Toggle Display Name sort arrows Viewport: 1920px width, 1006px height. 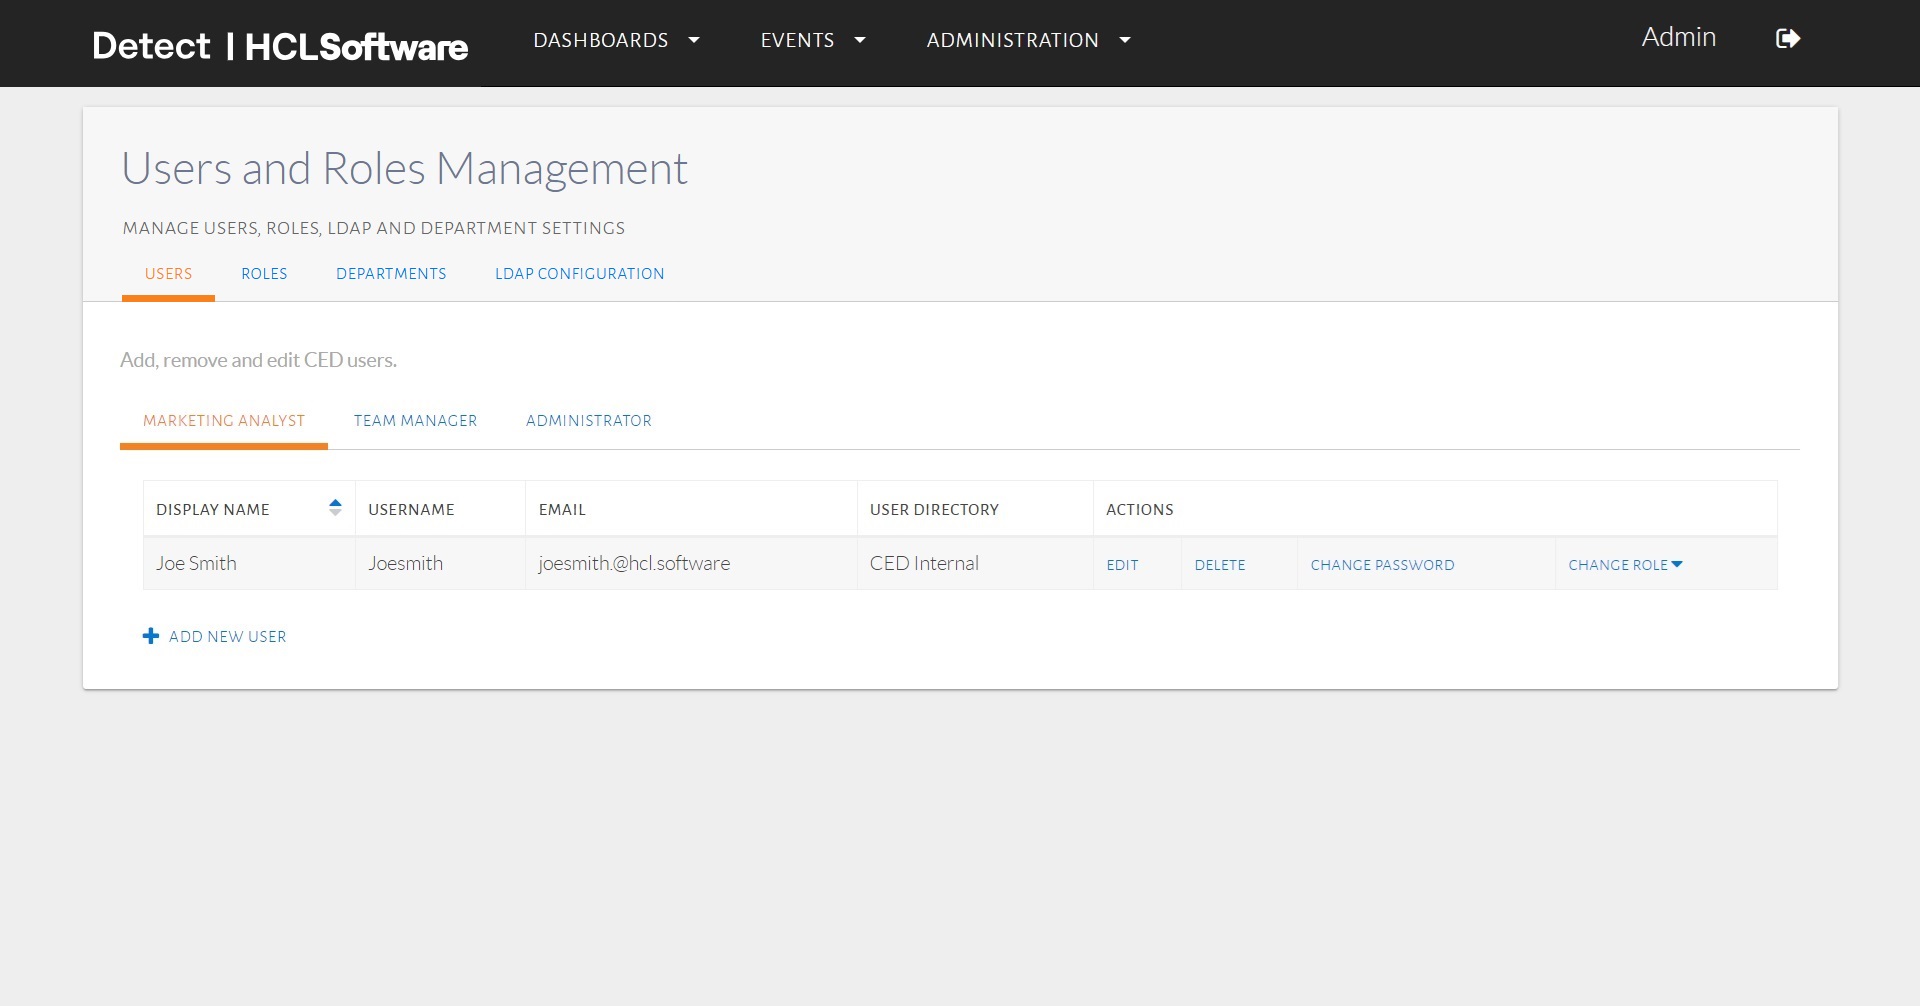coord(335,508)
